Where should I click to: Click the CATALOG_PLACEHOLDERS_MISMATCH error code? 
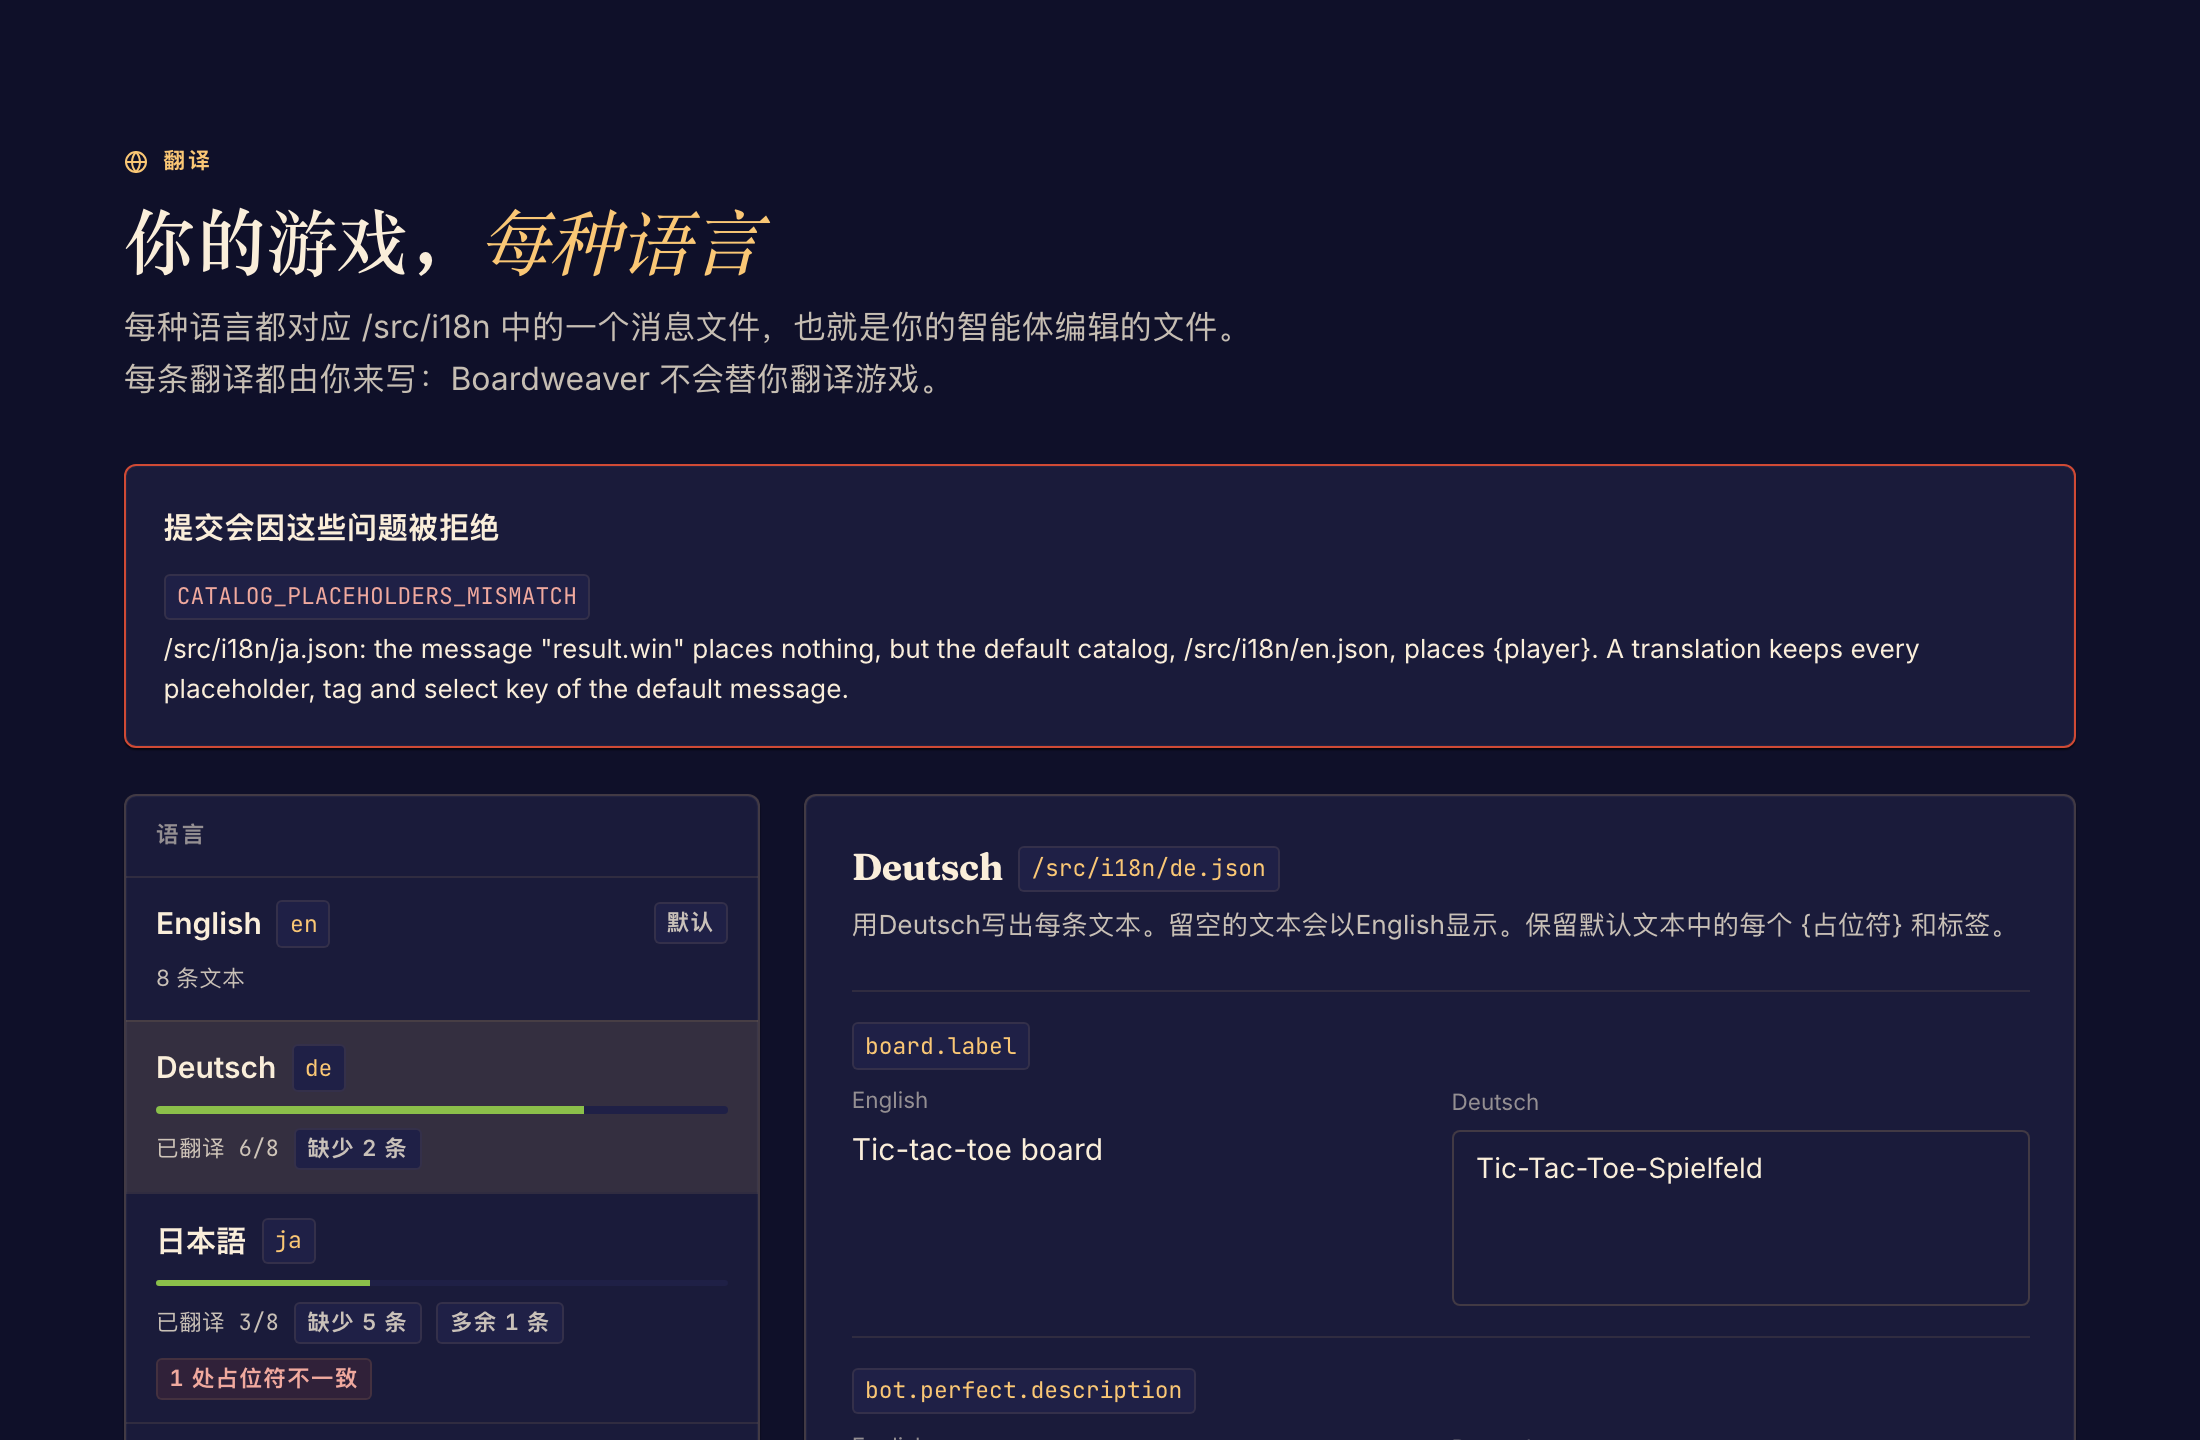coord(377,596)
